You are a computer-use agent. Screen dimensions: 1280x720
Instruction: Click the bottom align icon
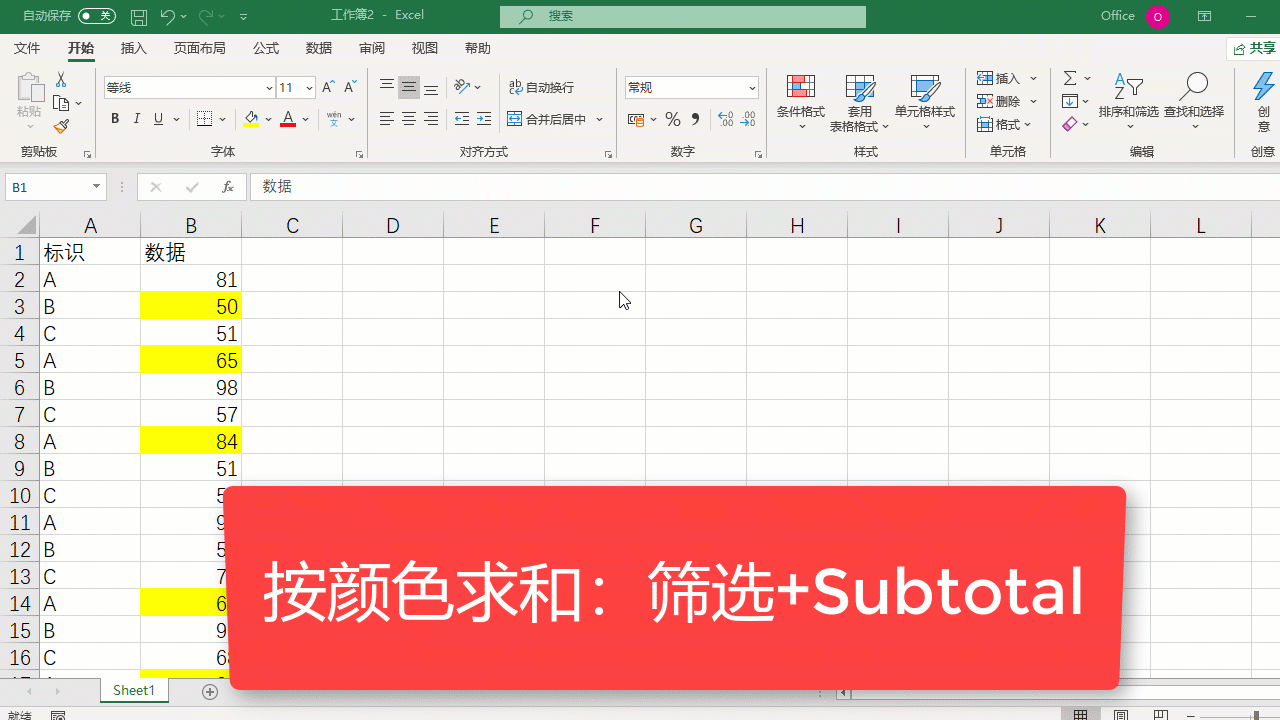[431, 88]
